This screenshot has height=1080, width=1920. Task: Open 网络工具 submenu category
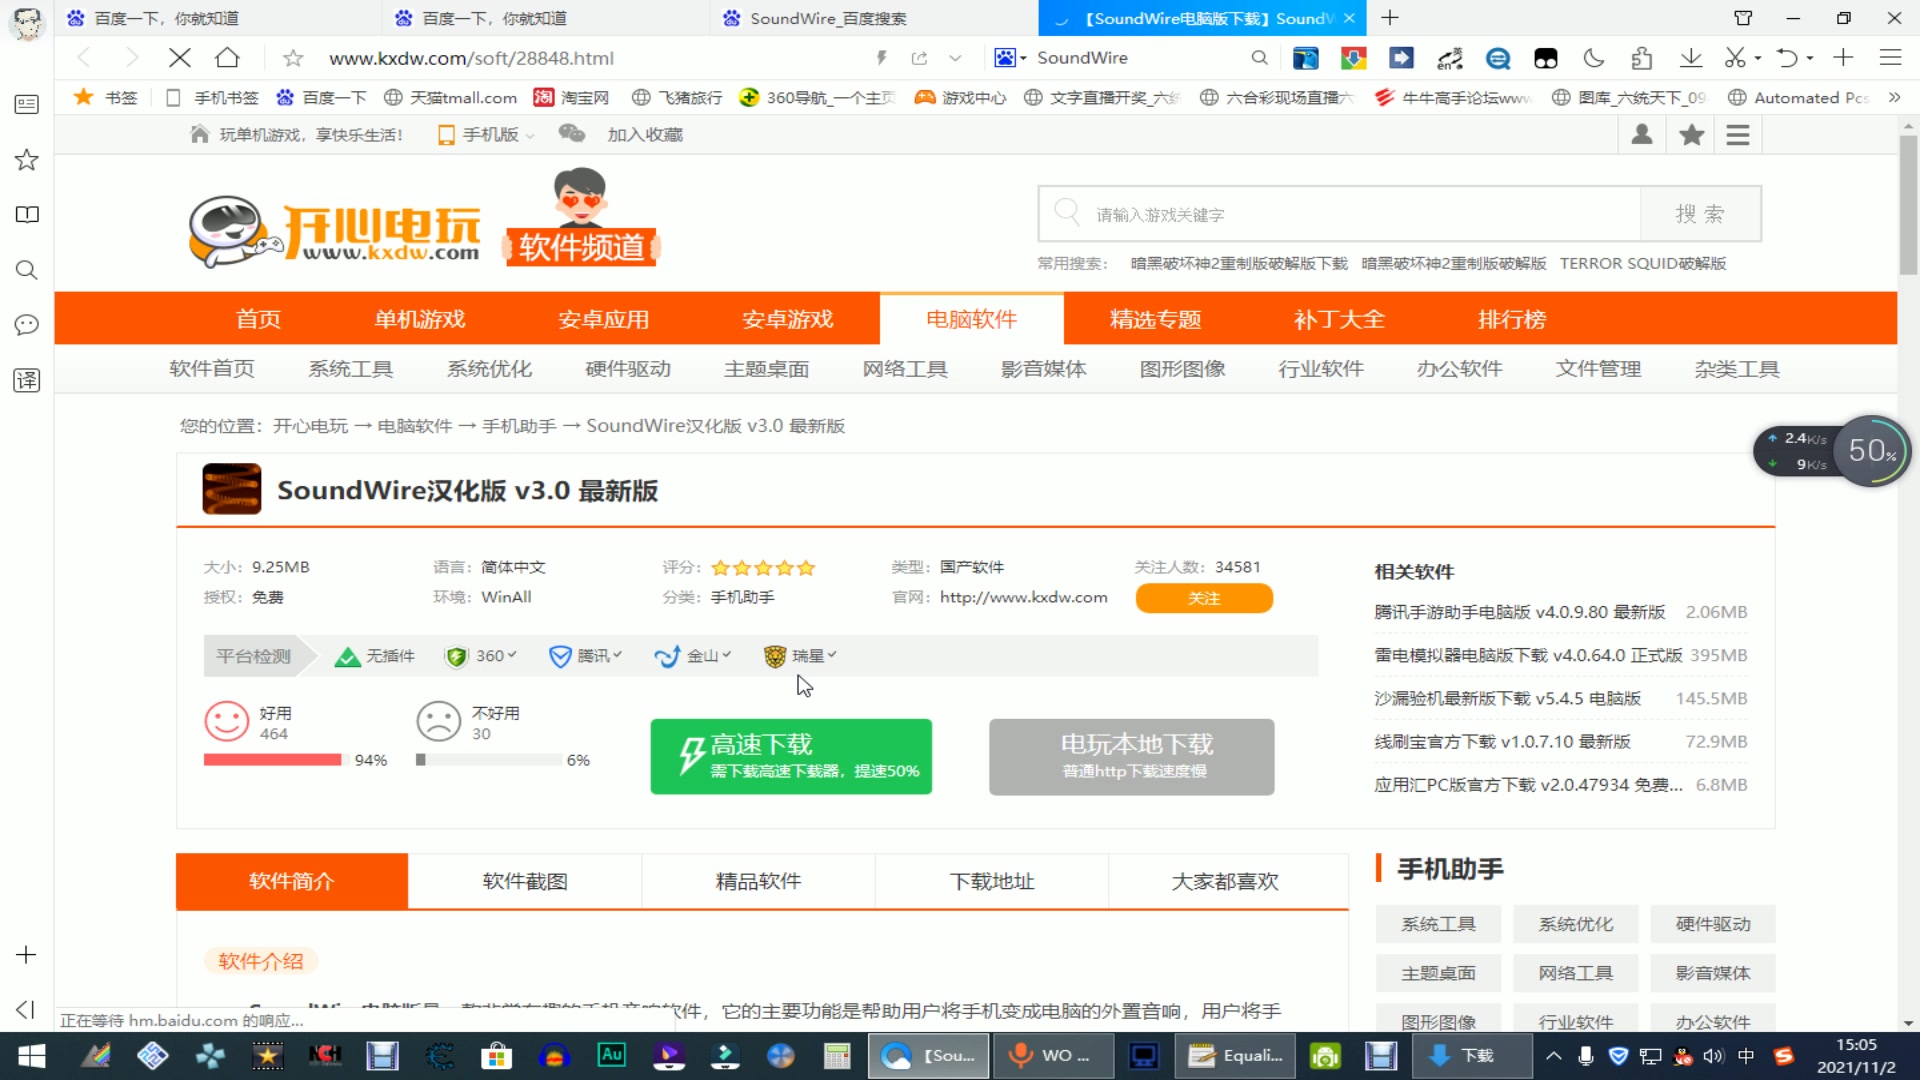[x=905, y=369]
